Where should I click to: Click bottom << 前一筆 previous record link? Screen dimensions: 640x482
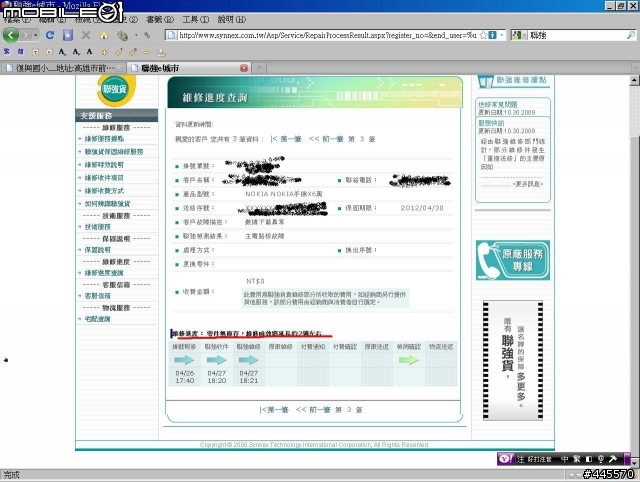313,410
